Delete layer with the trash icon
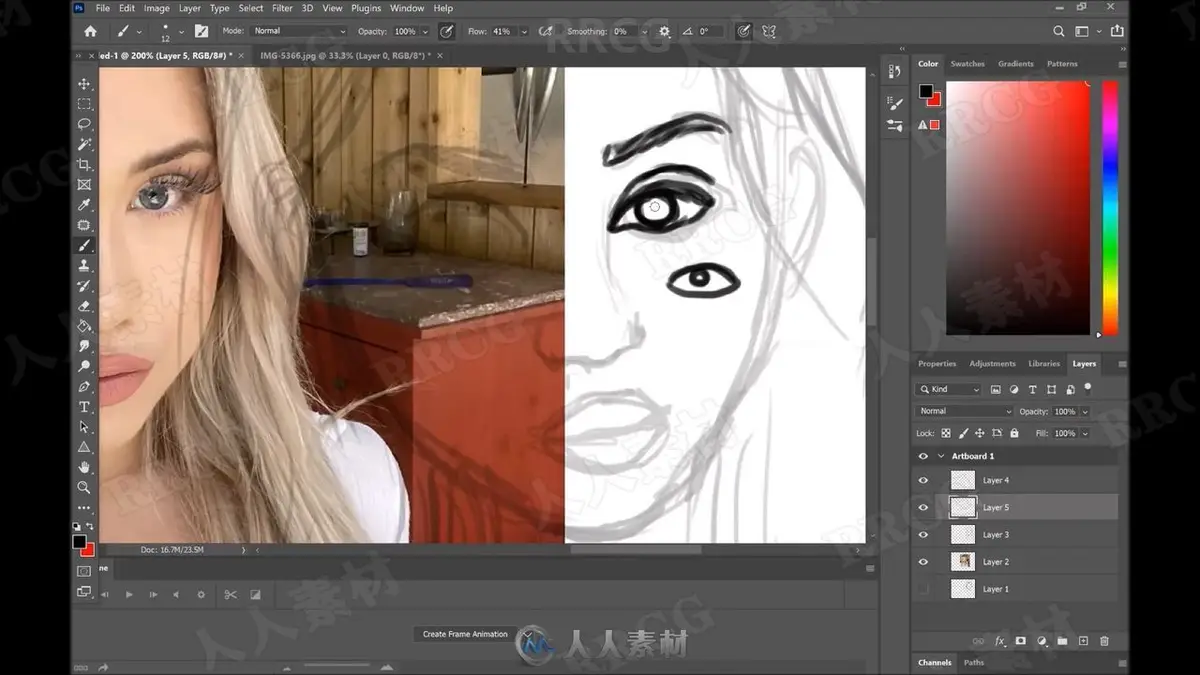Viewport: 1200px width, 675px height. tap(1104, 641)
